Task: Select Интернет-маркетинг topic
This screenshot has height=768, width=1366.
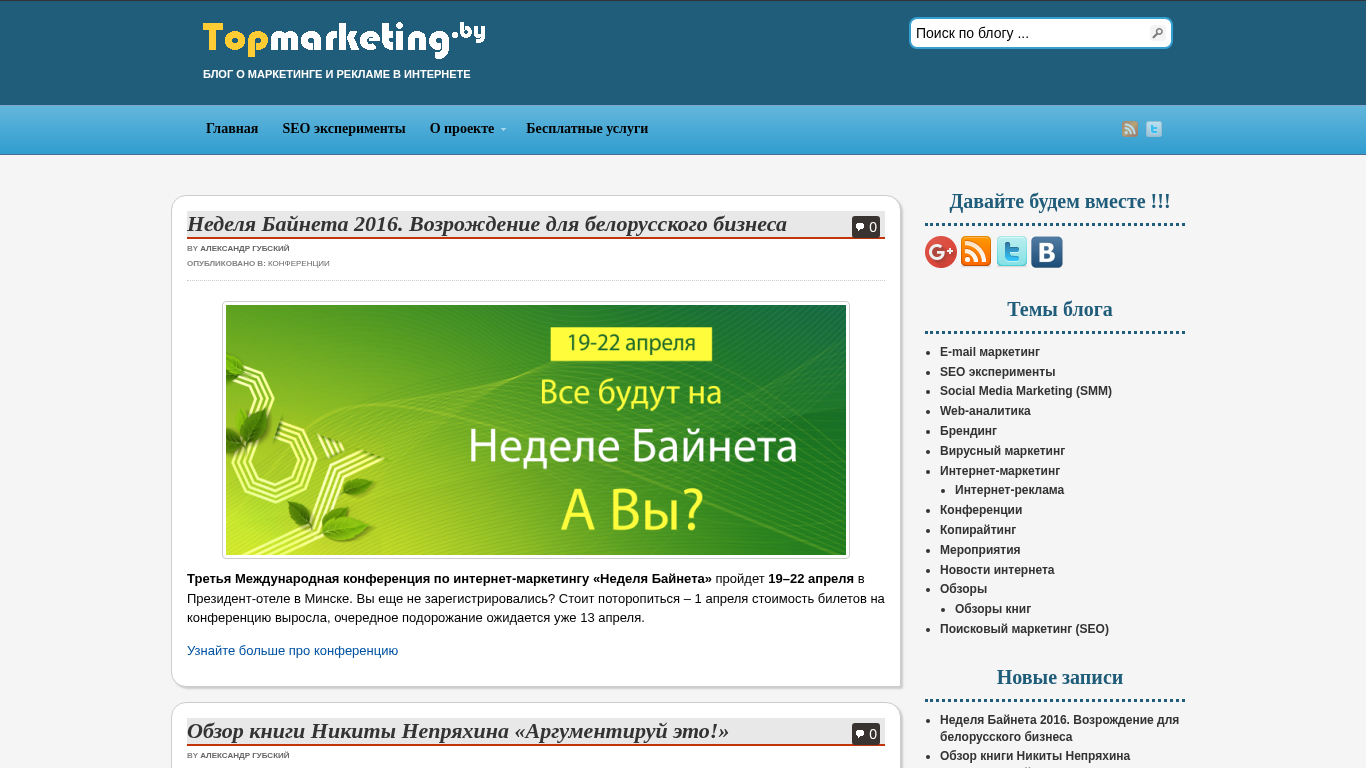Action: point(1000,471)
